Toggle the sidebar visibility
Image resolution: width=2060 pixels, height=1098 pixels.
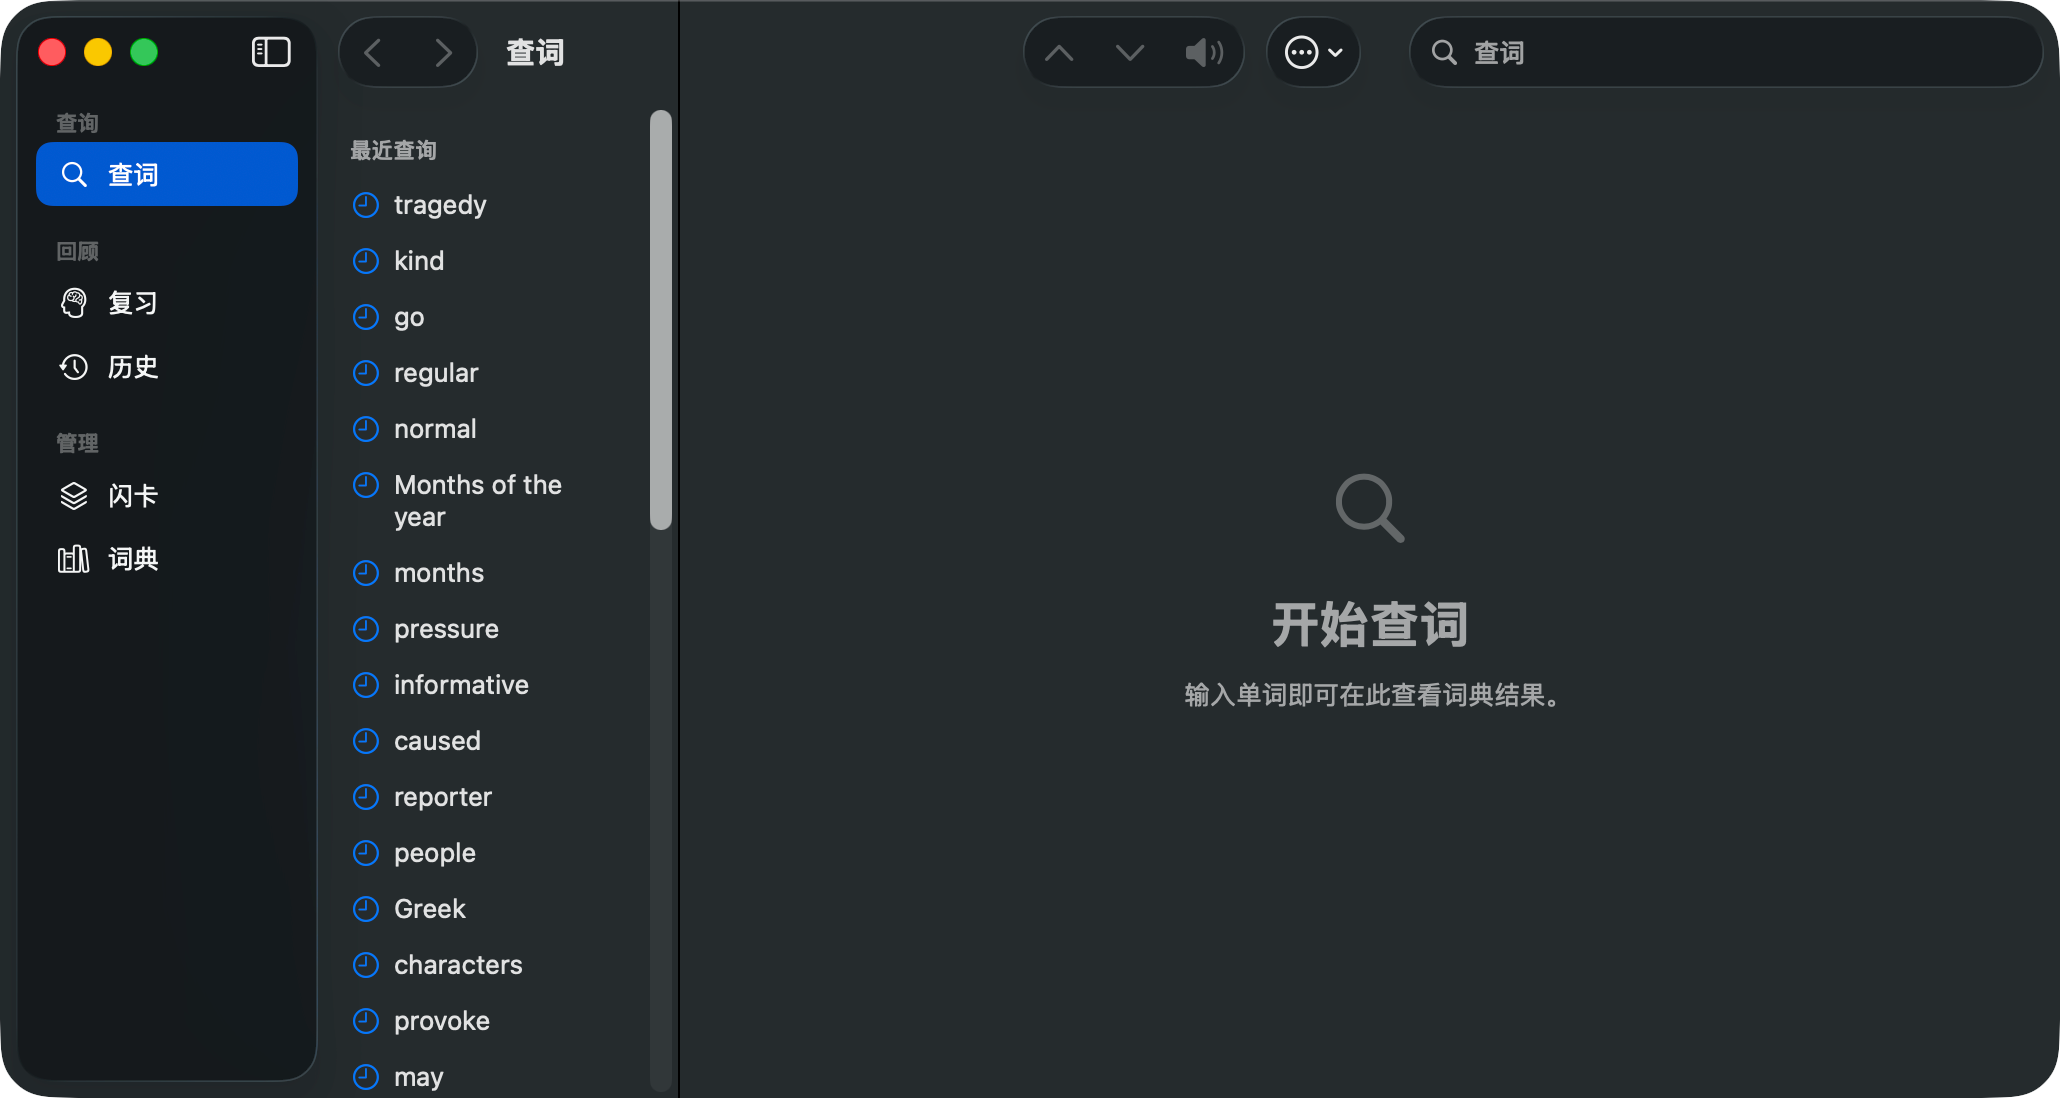pos(270,52)
